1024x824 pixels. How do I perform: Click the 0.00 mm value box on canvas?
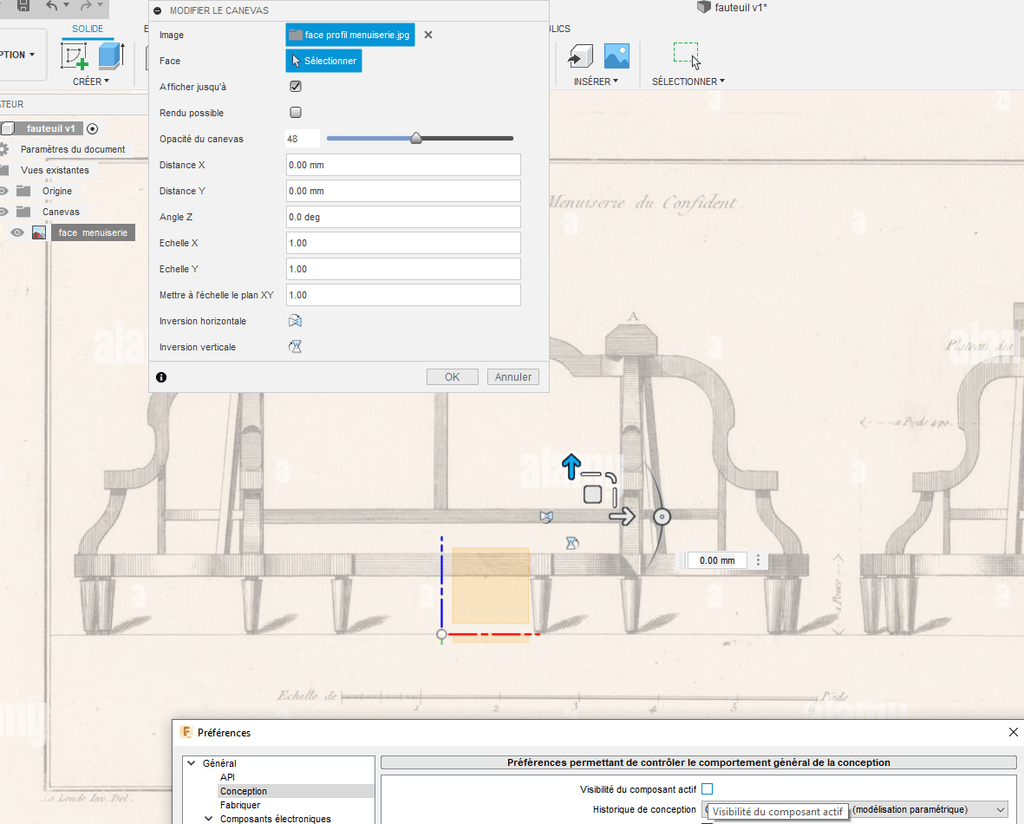[717, 560]
